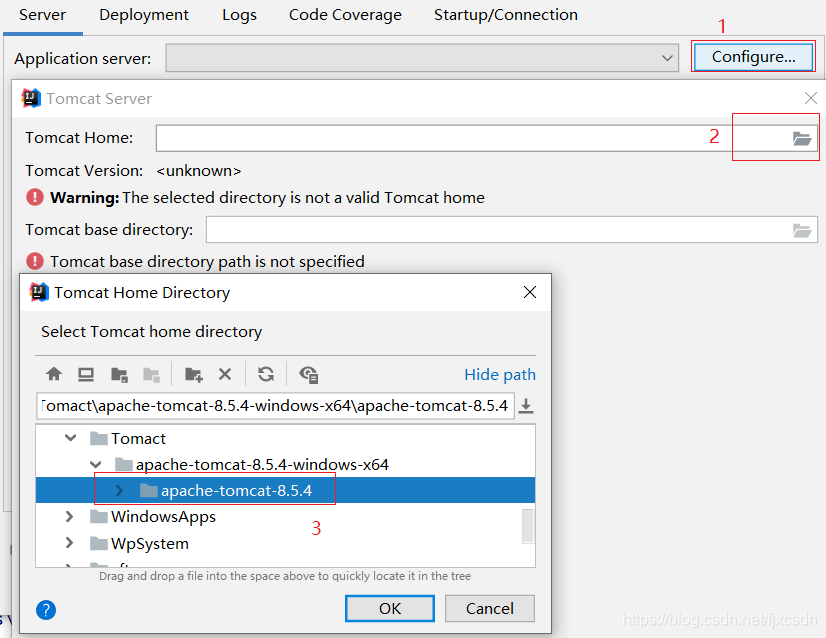The image size is (826, 638).
Task: Select the apache-tomcat-8.5.4 tree row
Action: tap(286, 490)
